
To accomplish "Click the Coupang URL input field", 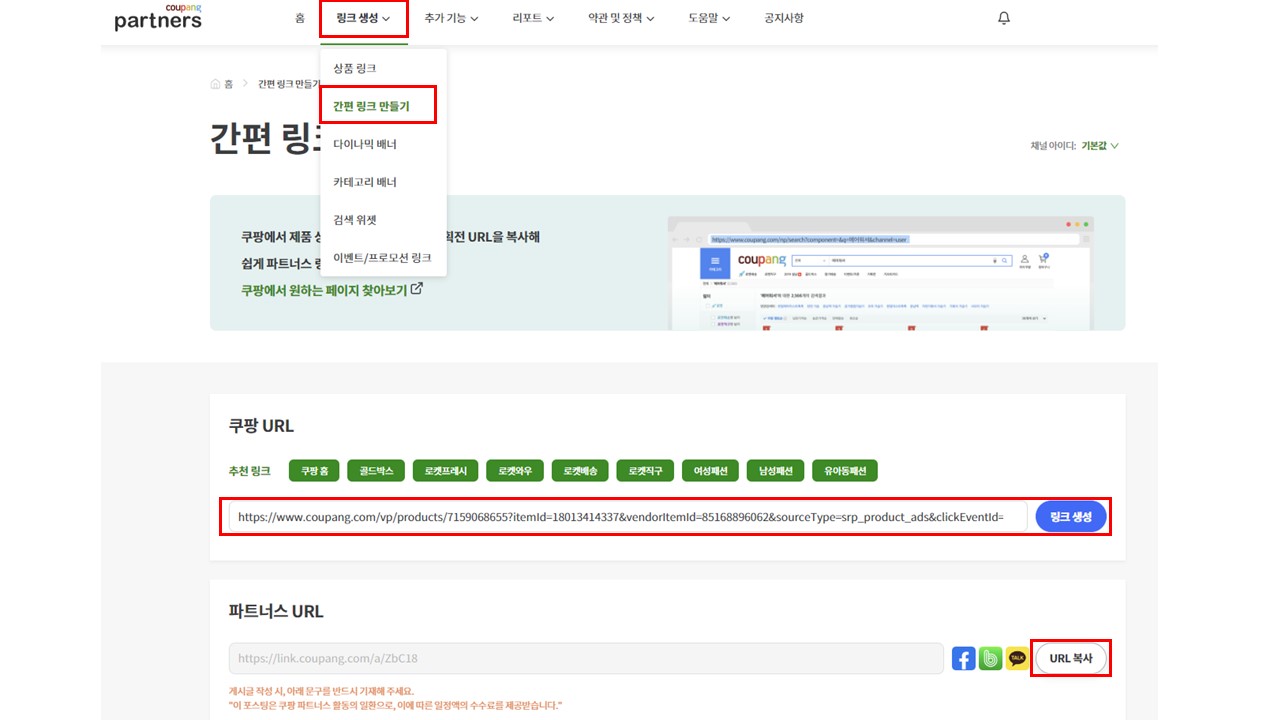I will point(628,517).
